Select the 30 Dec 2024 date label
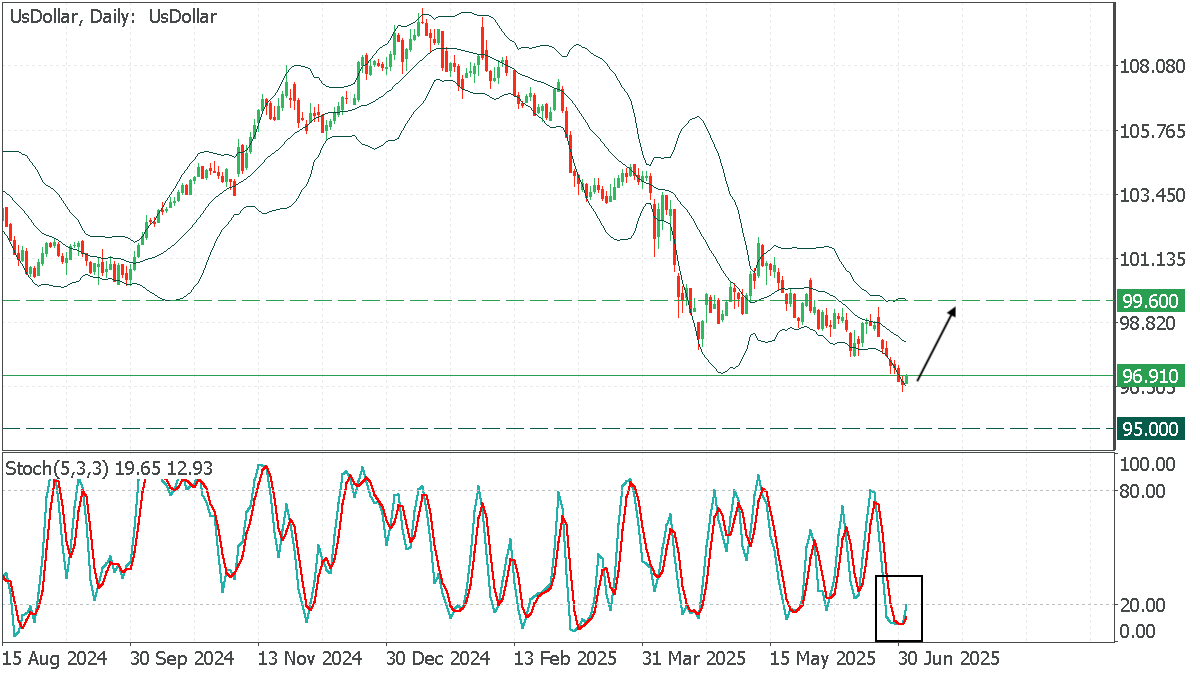Image resolution: width=1200 pixels, height=675 pixels. (x=438, y=659)
